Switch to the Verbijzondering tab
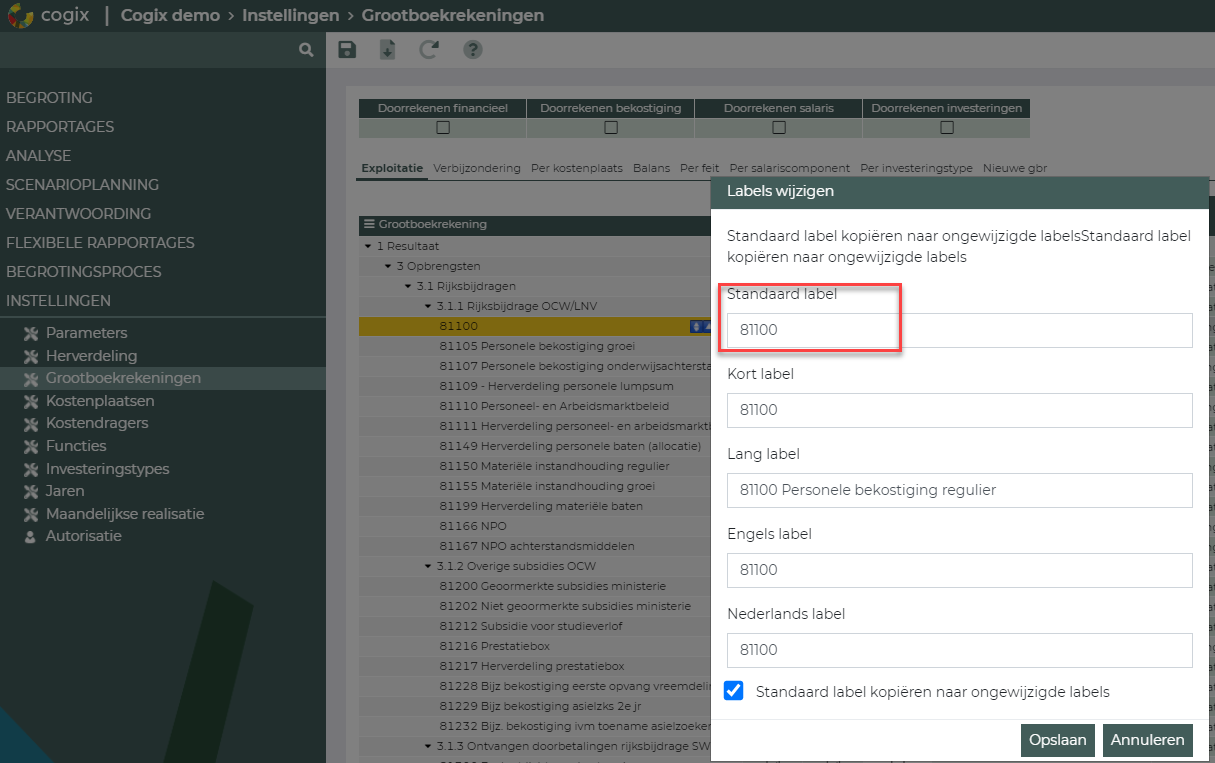 point(476,169)
